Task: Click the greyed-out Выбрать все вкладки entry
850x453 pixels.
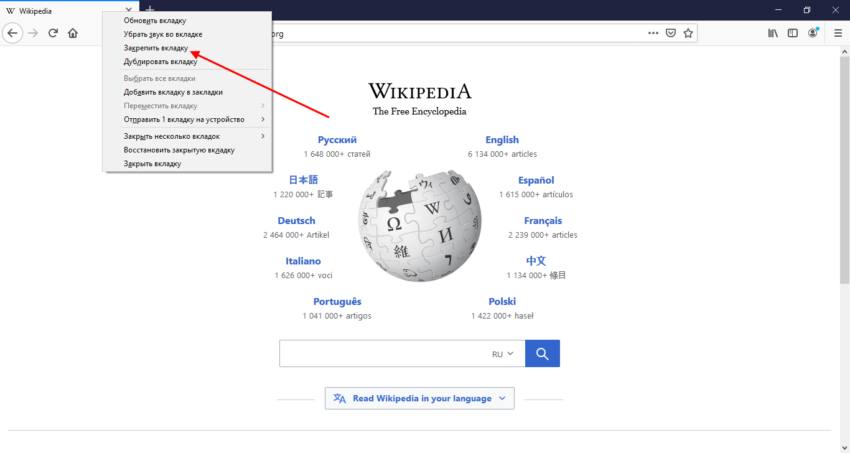Action: pyautogui.click(x=187, y=79)
